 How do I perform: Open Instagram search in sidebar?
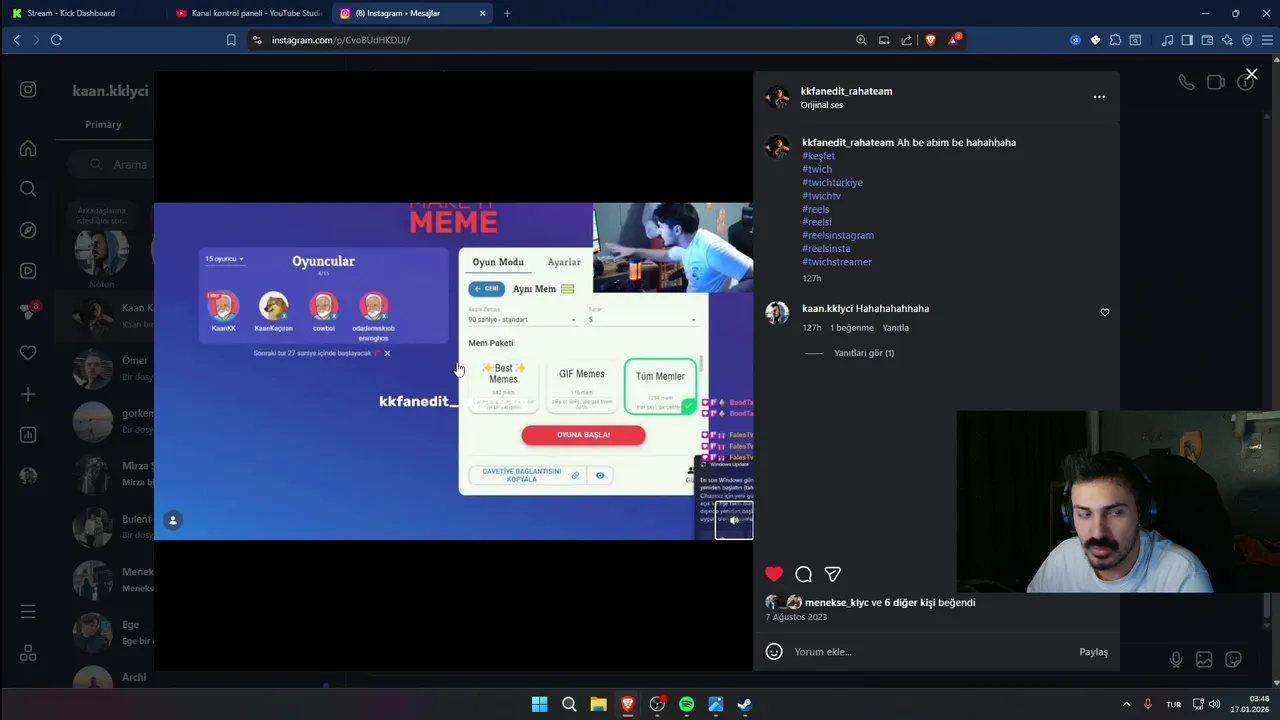pyautogui.click(x=28, y=189)
